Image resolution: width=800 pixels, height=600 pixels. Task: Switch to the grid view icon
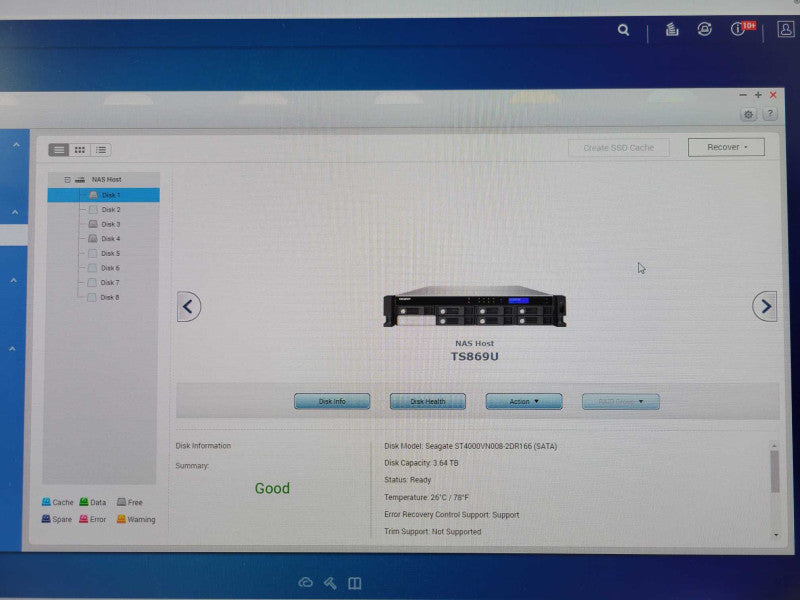click(80, 150)
